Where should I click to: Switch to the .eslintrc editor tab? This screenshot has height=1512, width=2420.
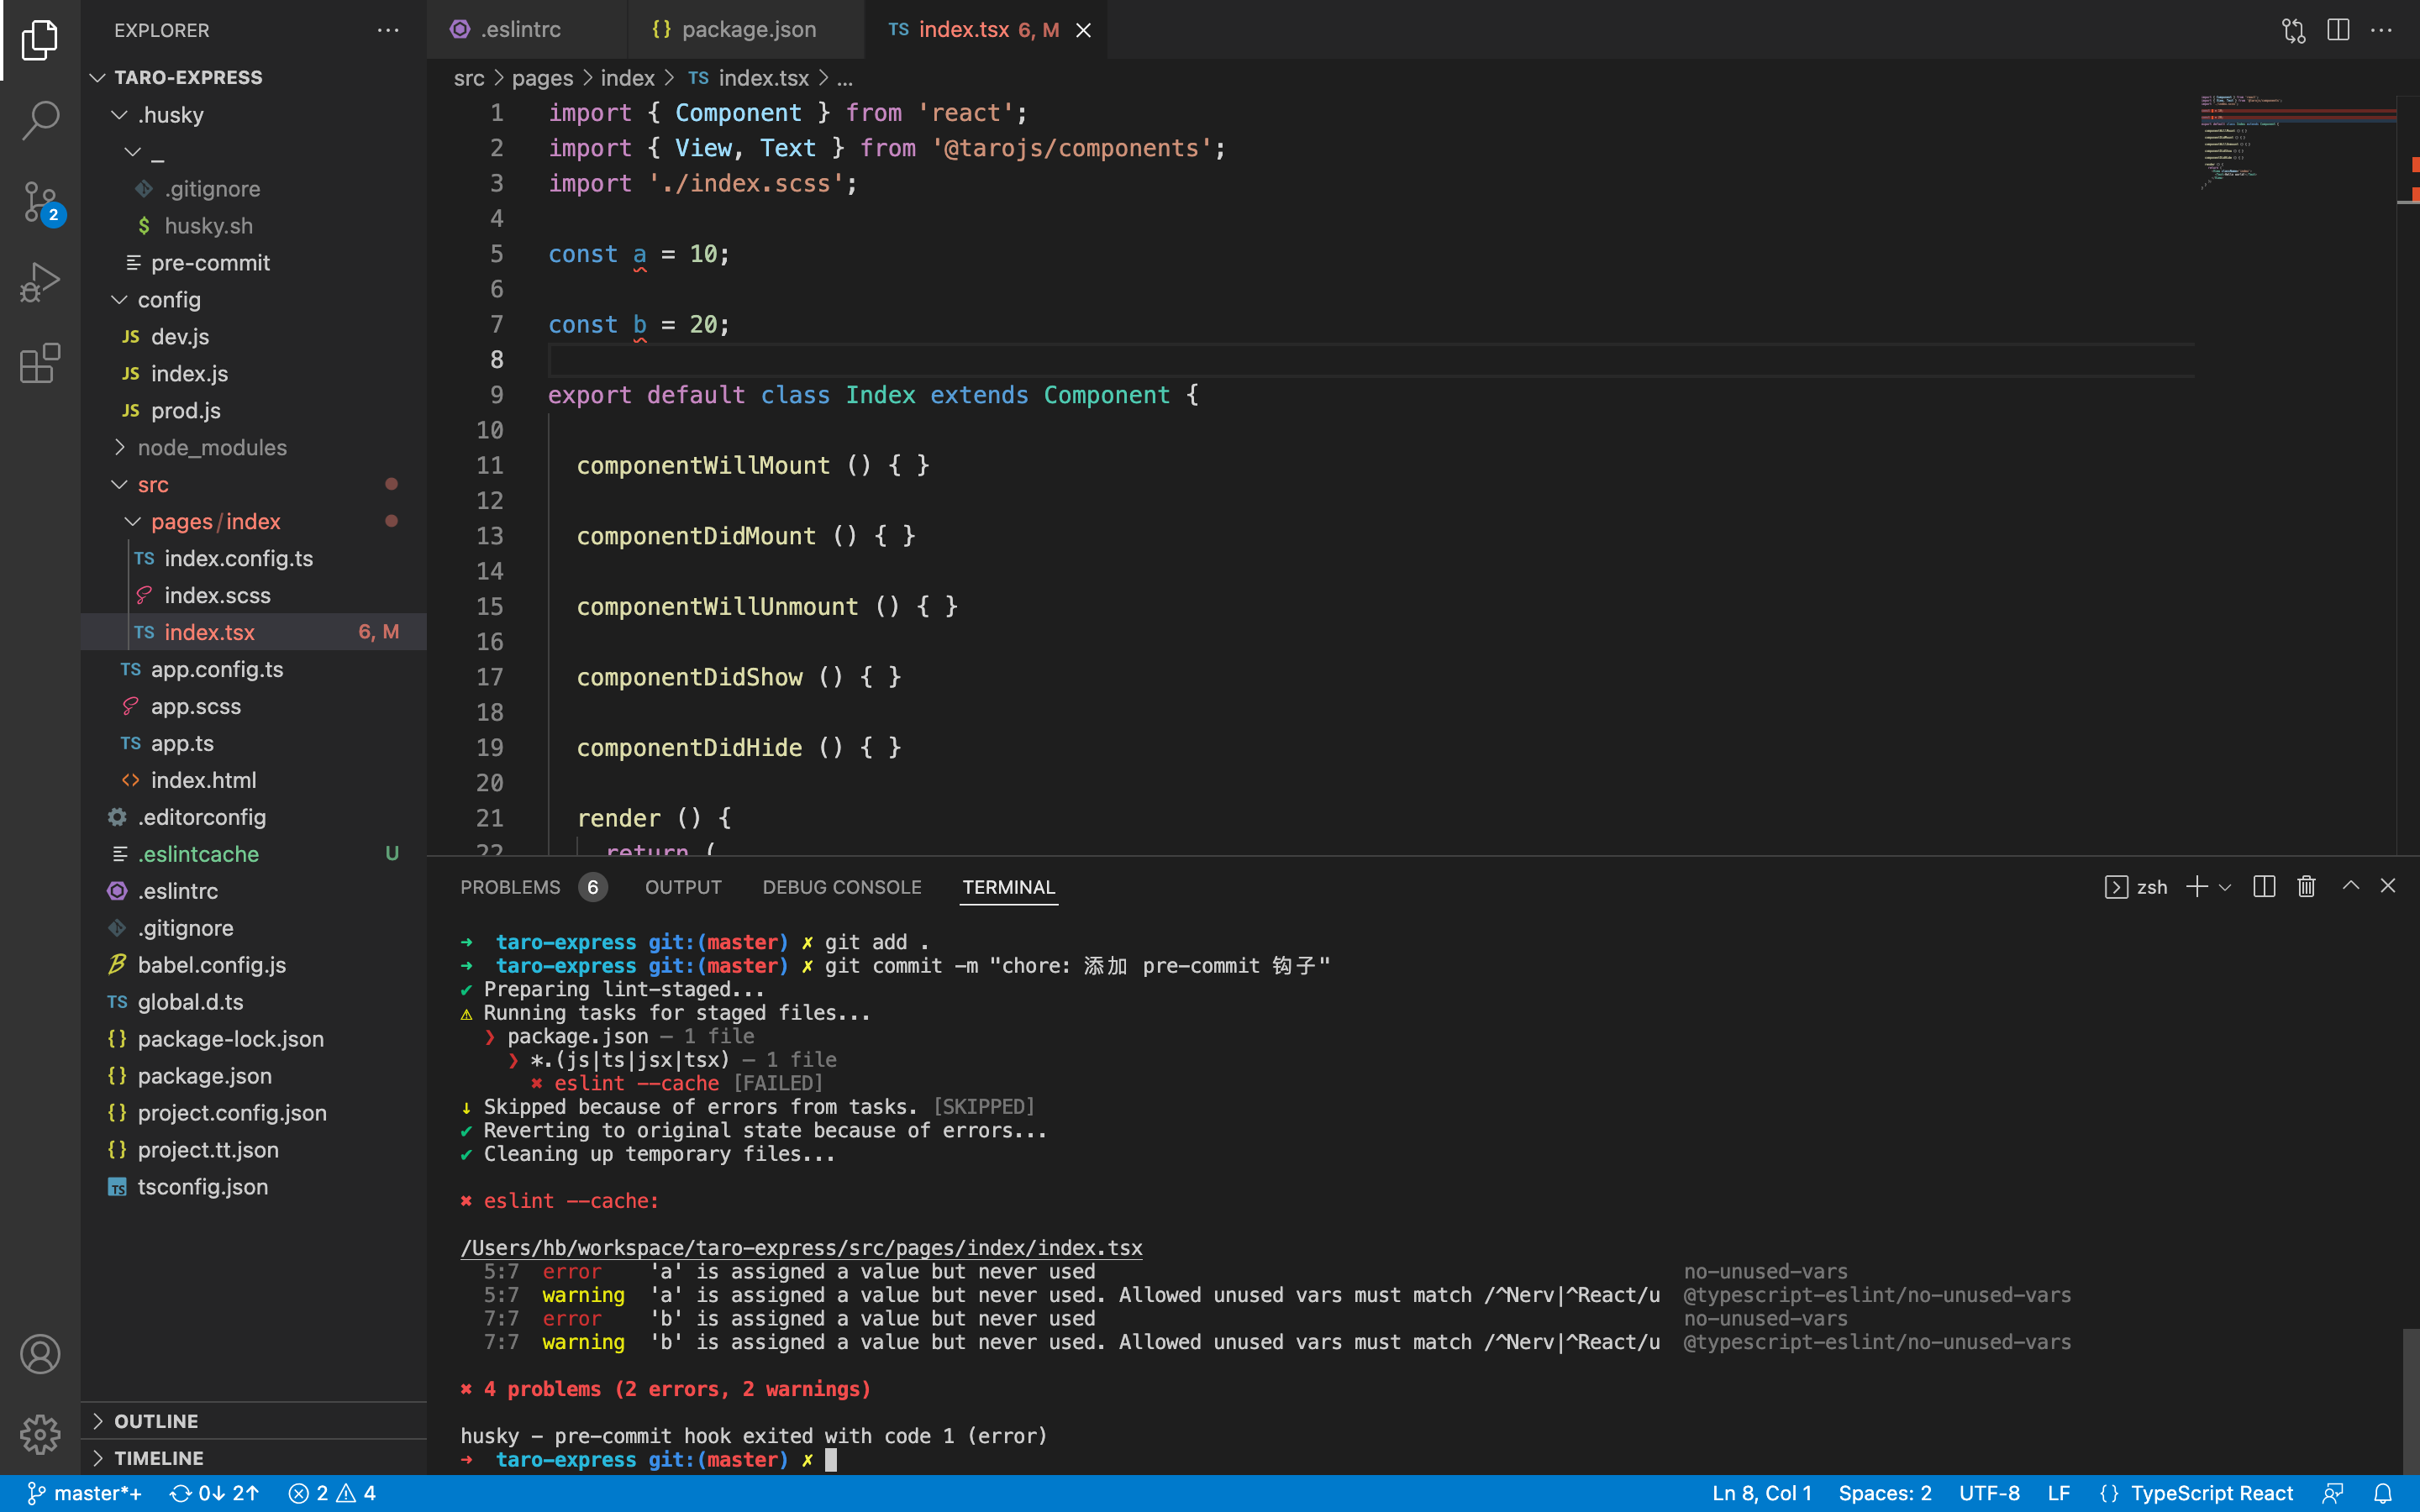tap(527, 30)
